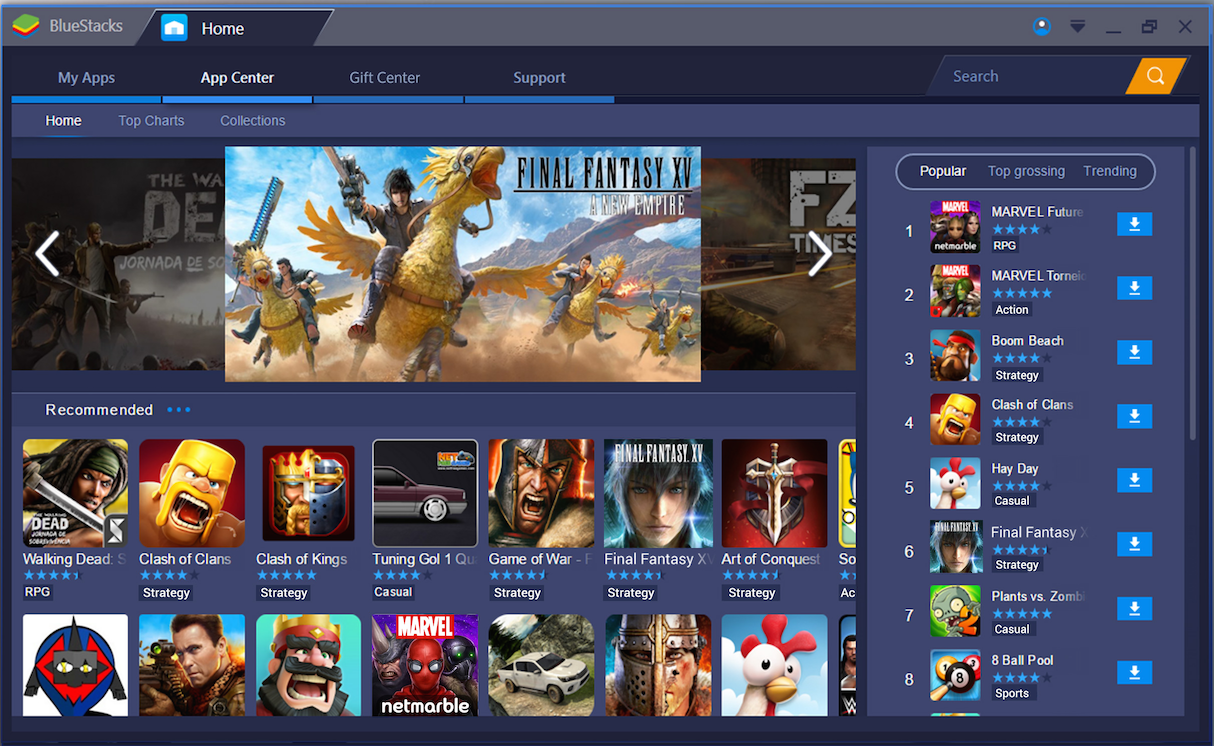Switch to Top Charts sub-tab
Viewport: 1214px width, 746px height.
click(151, 120)
